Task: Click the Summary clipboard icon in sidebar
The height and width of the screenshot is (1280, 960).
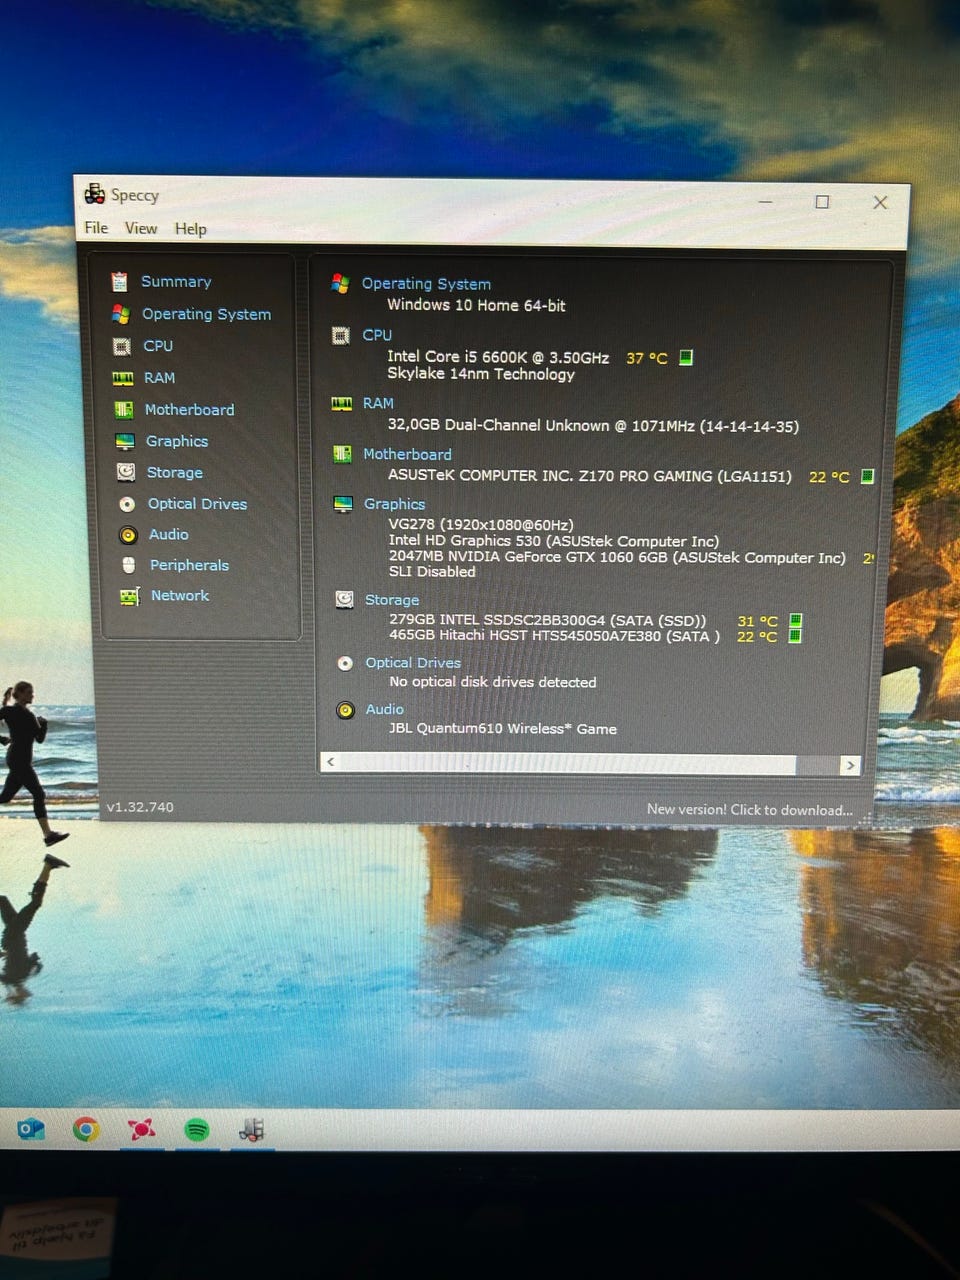Action: 120,282
